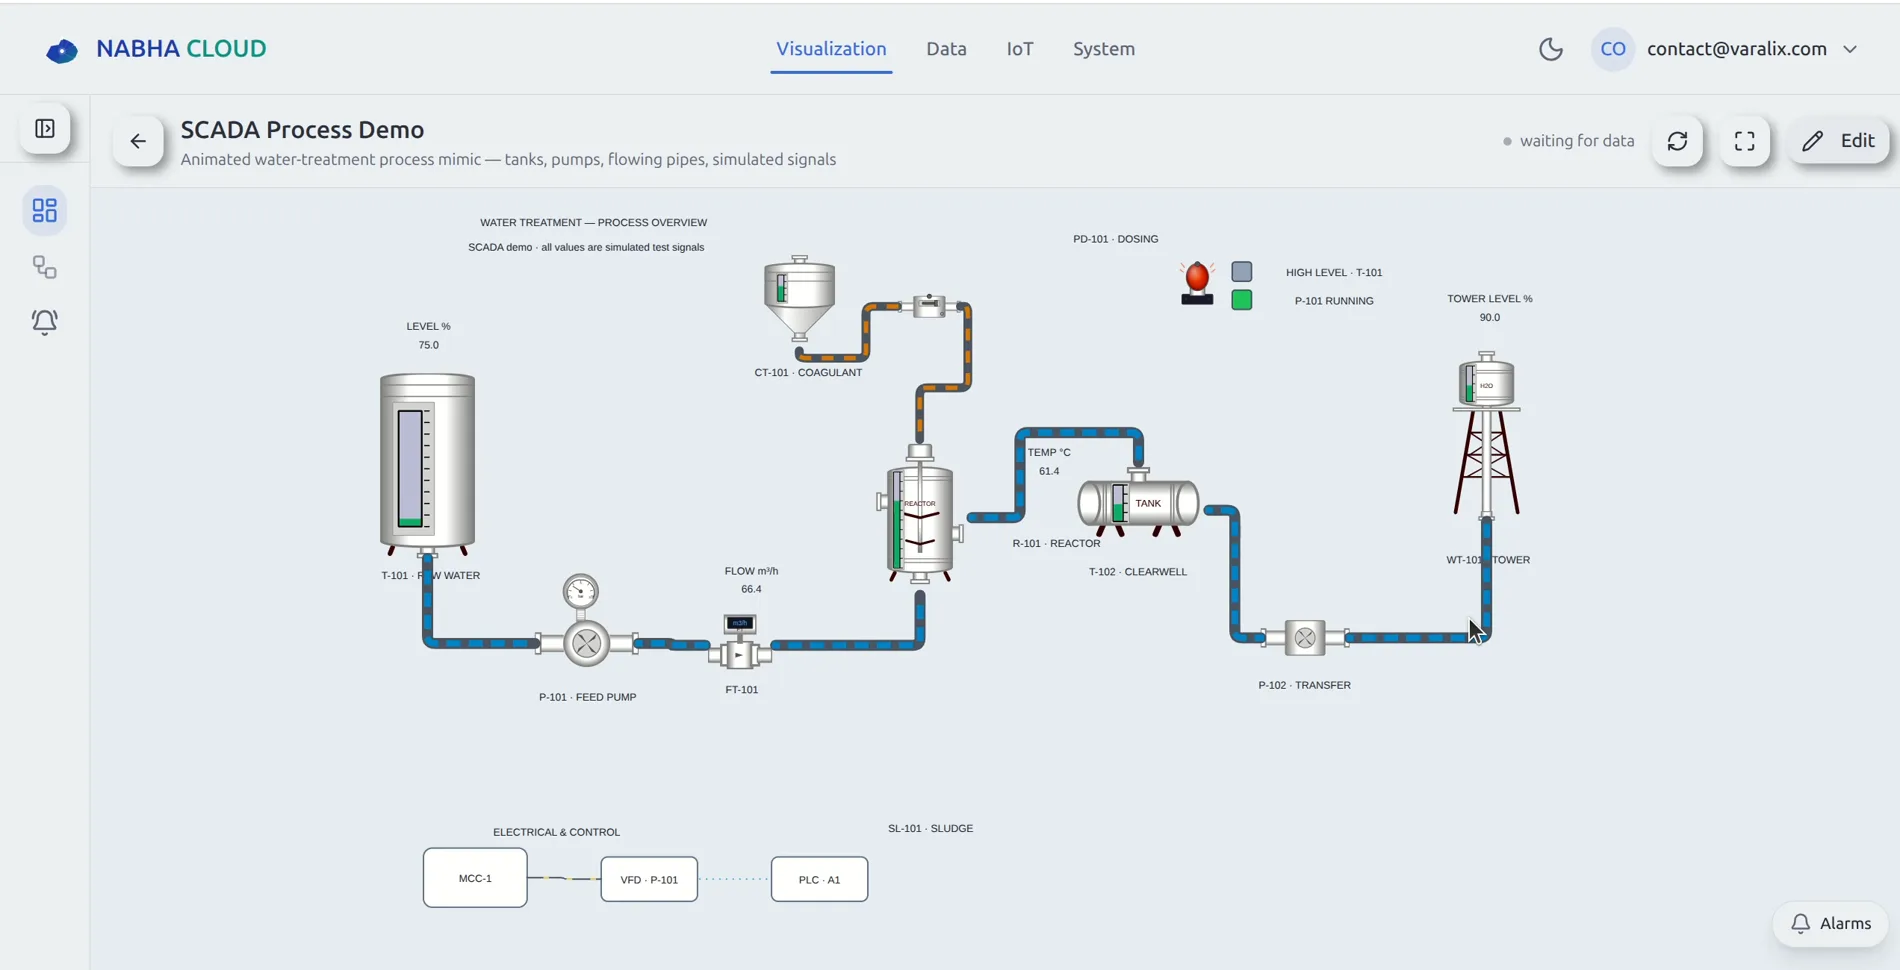Click the WATER TREATMENT — PROCESS OVERVIEW heading
This screenshot has height=970, width=1900.
(x=593, y=223)
